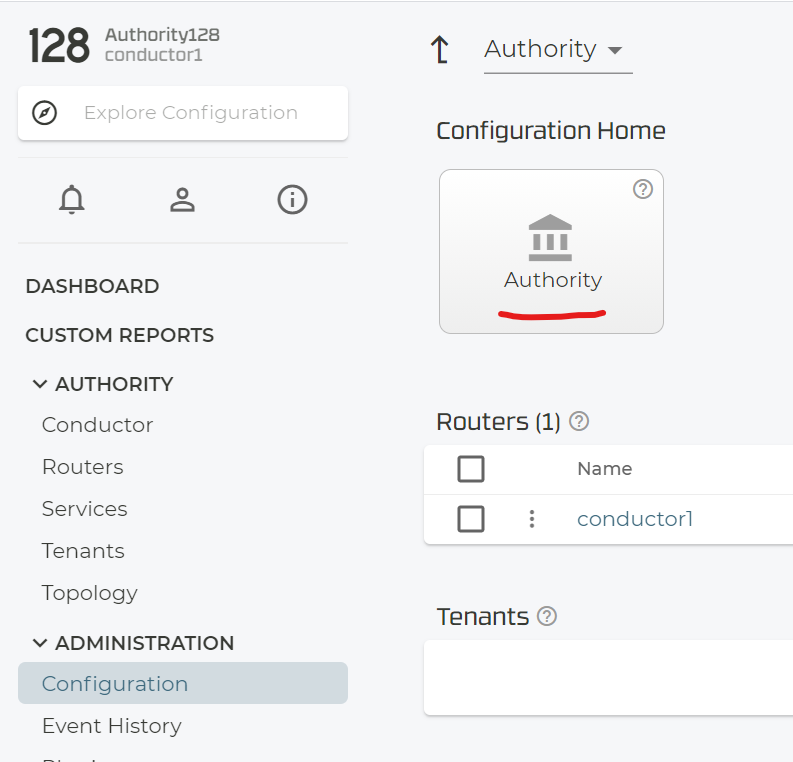Click help icon beside Tenants heading
The height and width of the screenshot is (762, 793).
click(x=547, y=616)
